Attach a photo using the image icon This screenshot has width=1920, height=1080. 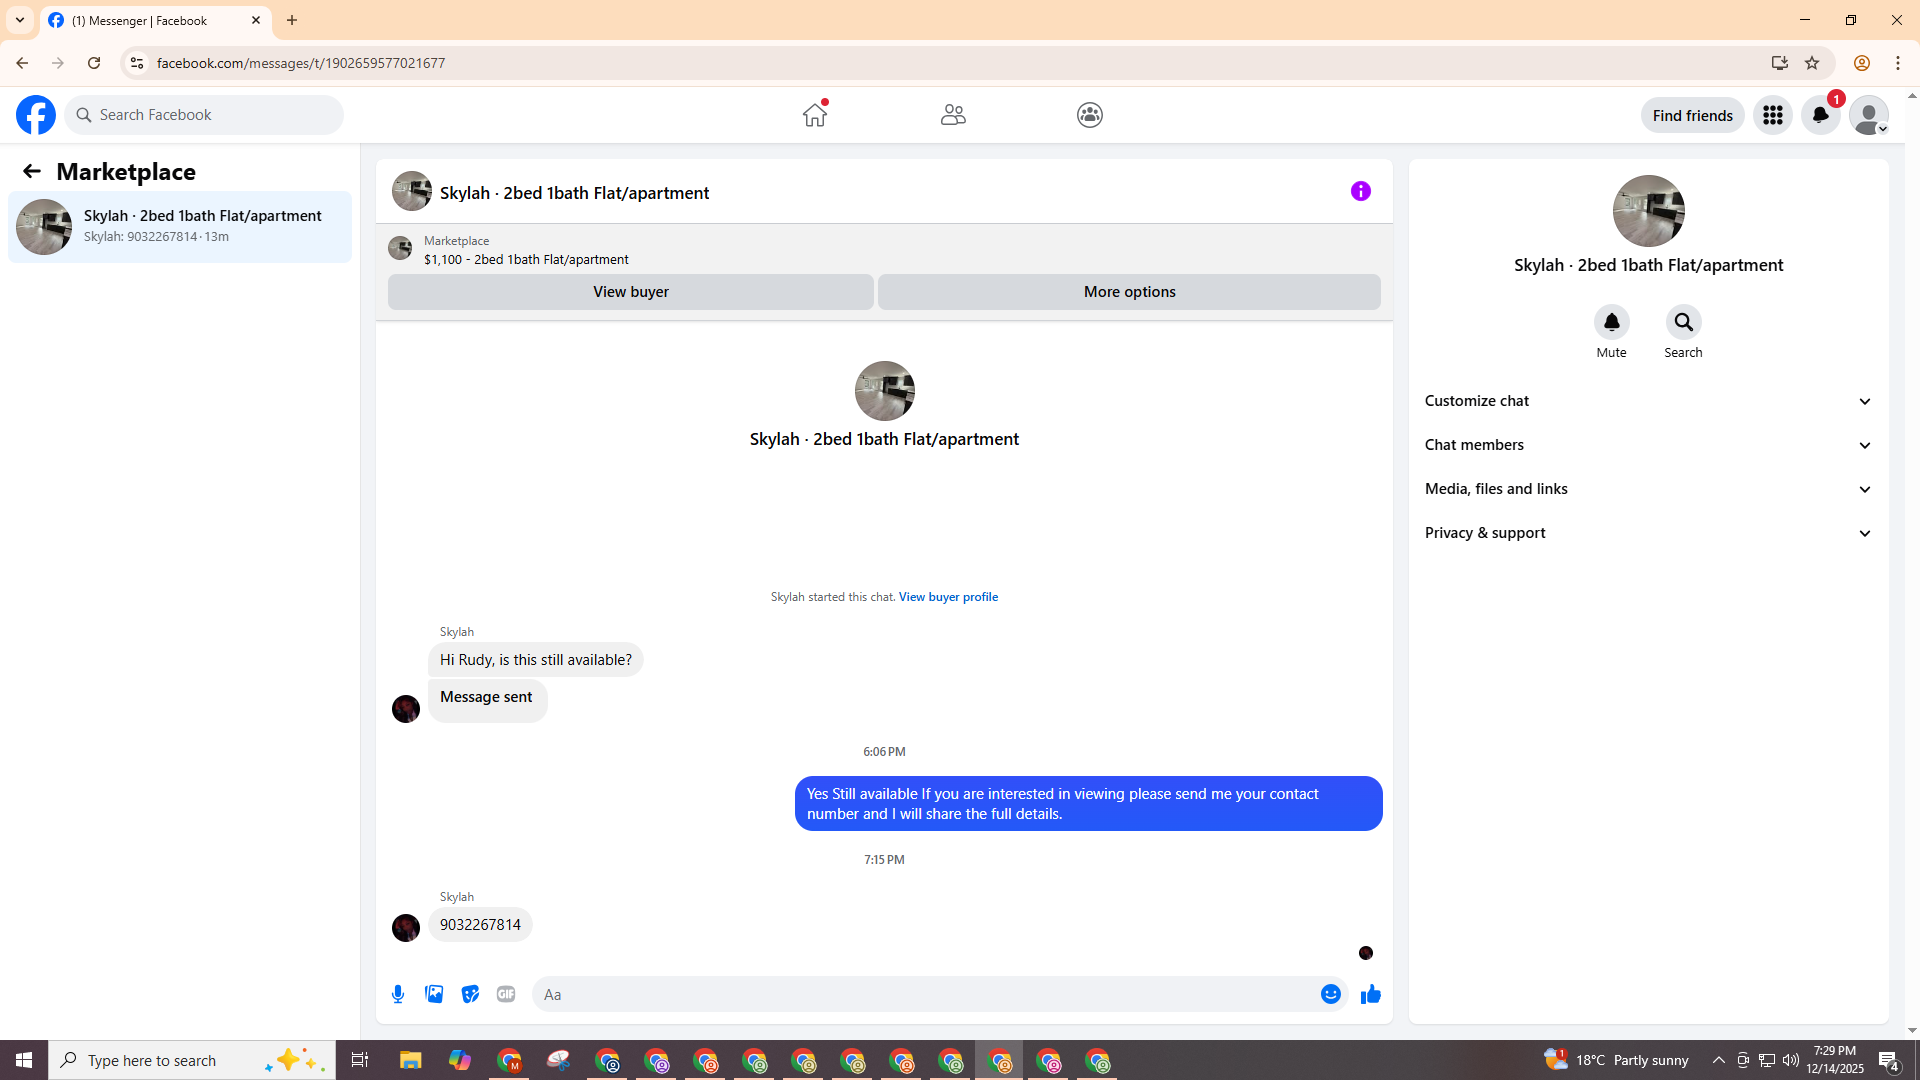pyautogui.click(x=434, y=994)
